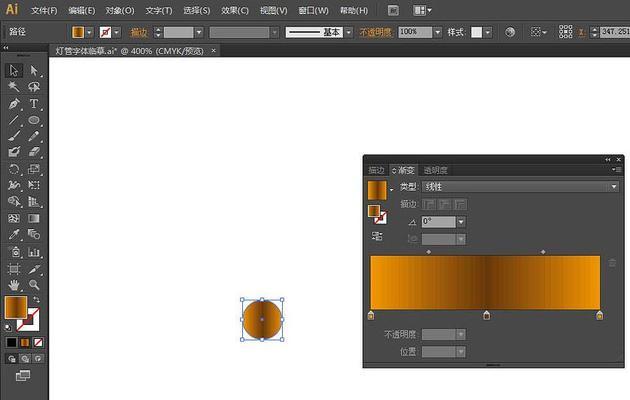Switch to the 透明度 panel tab
This screenshot has width=630, height=400.
pos(436,170)
